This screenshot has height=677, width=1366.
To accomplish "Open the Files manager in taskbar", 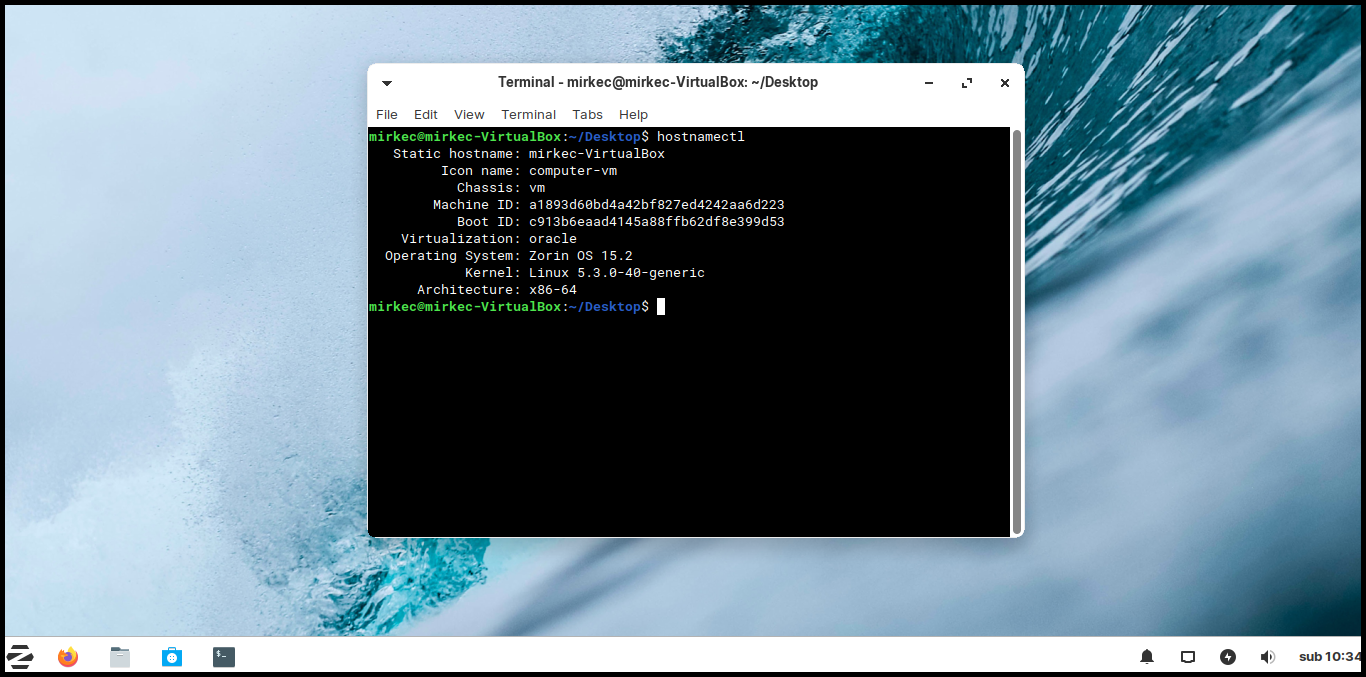I will point(120,657).
